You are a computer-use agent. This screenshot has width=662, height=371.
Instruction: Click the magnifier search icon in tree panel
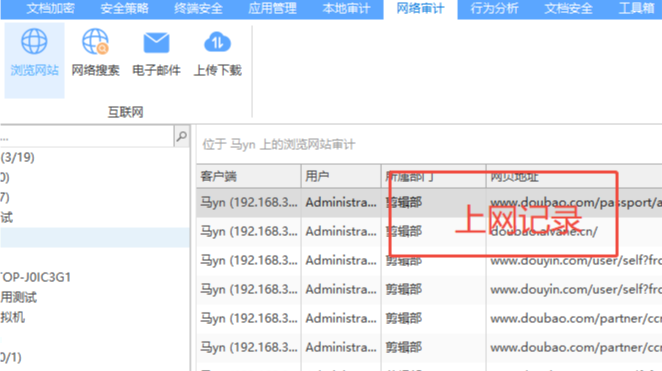[x=182, y=136]
